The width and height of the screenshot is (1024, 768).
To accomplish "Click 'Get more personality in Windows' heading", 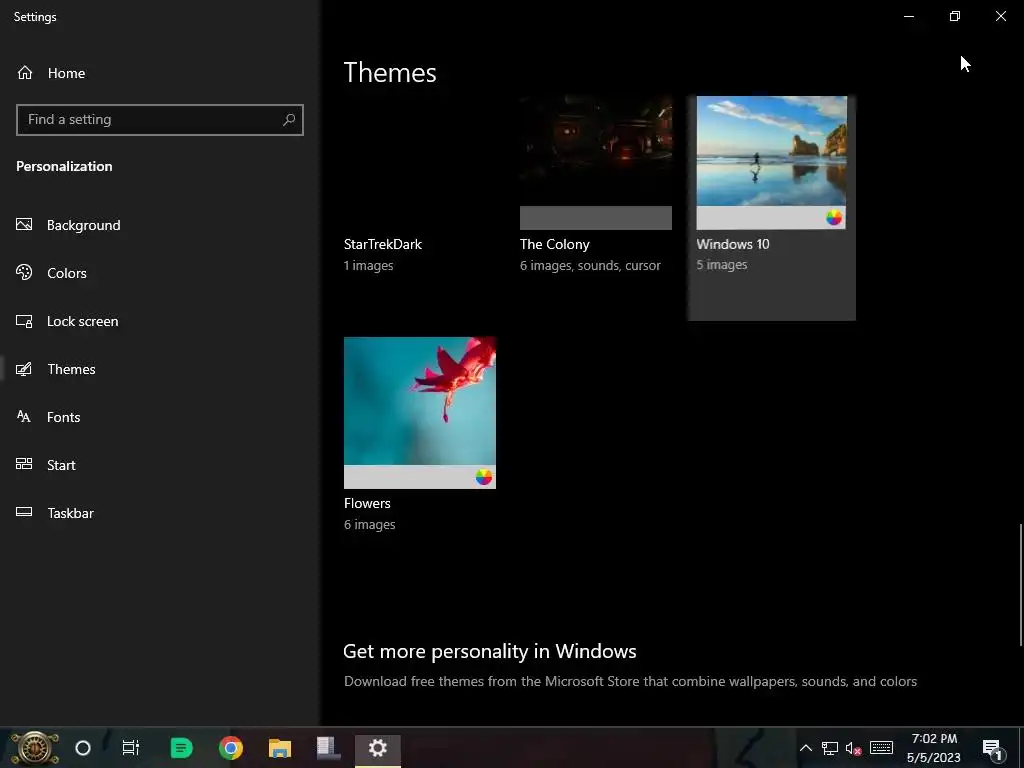I will (x=490, y=651).
